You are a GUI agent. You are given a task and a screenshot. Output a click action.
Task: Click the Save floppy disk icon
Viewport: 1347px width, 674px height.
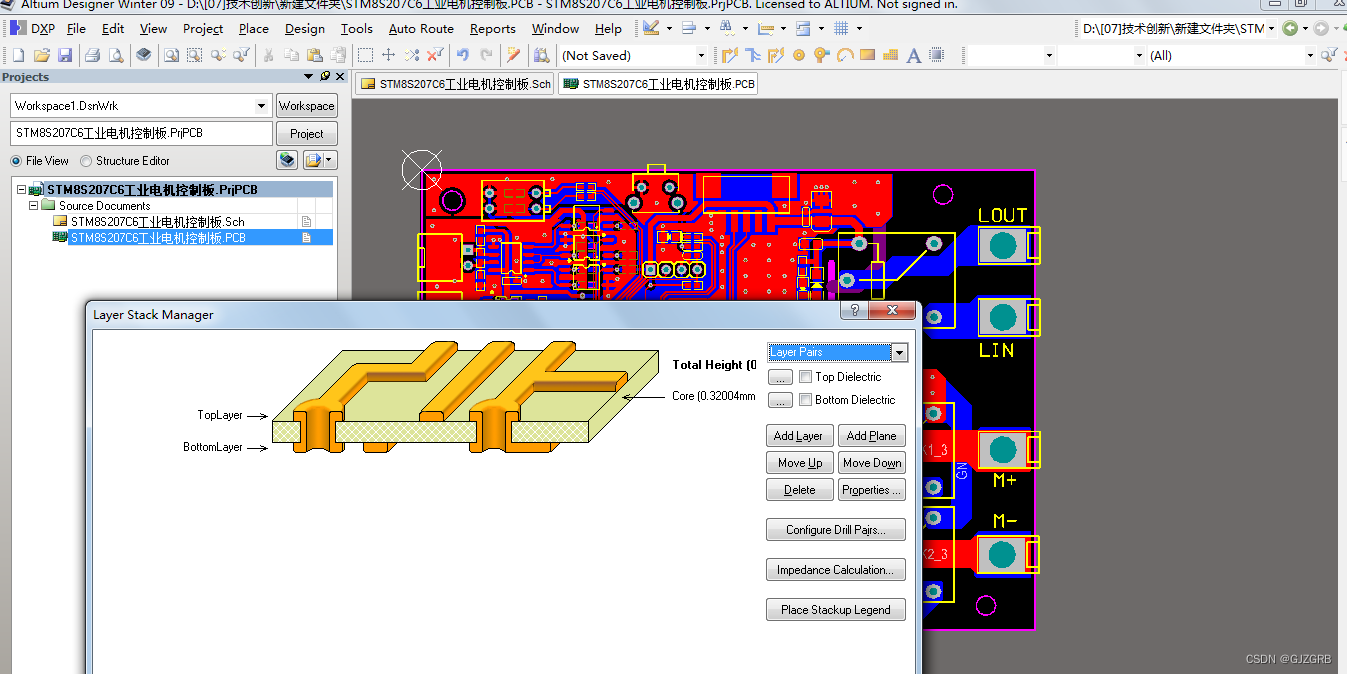[65, 55]
